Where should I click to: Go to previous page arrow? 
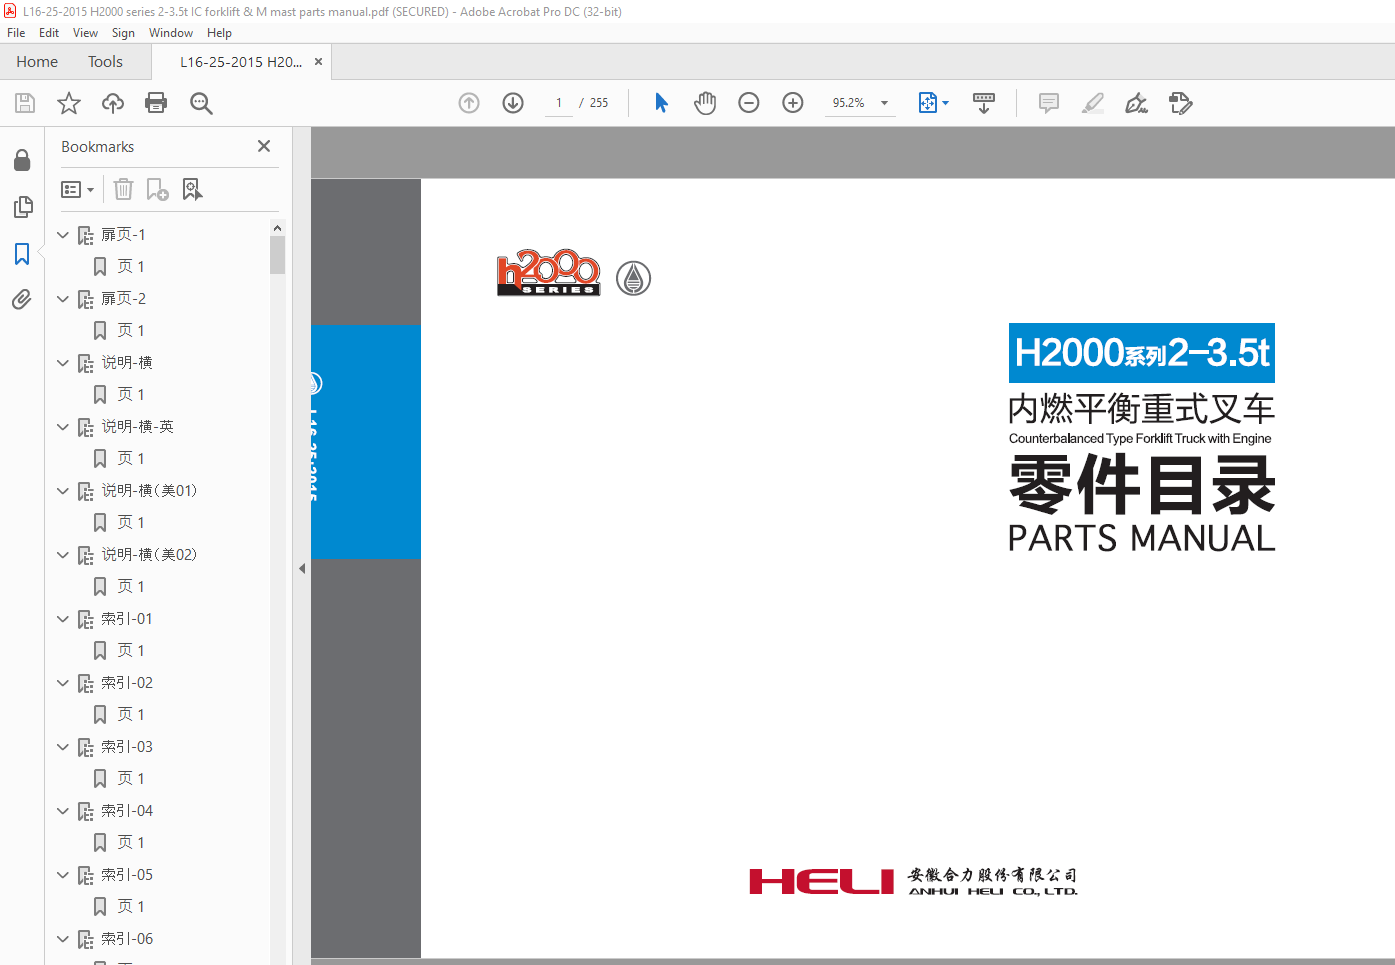pyautogui.click(x=469, y=103)
